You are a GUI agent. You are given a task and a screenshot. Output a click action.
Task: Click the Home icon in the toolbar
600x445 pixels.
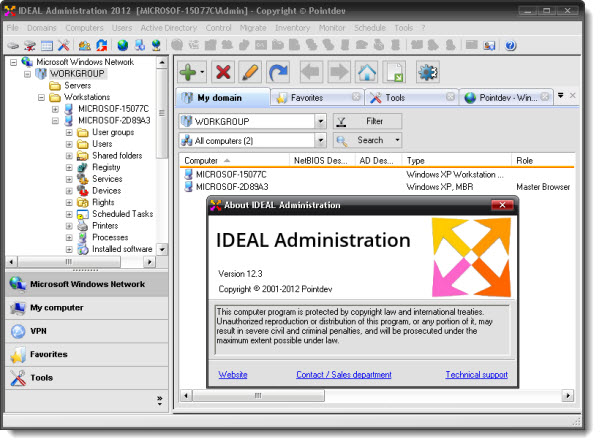tap(367, 72)
